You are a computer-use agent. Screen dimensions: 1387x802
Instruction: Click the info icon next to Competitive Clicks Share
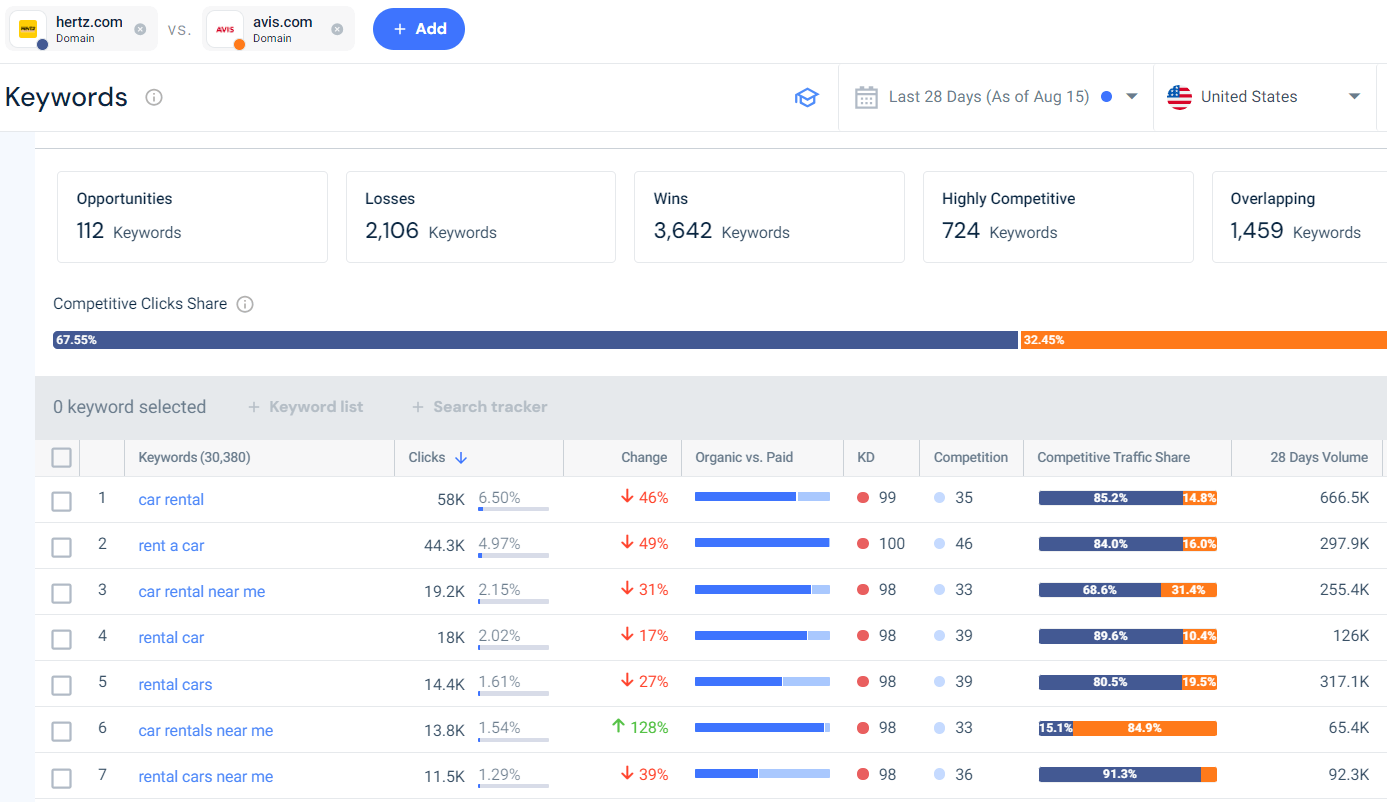[x=245, y=304]
